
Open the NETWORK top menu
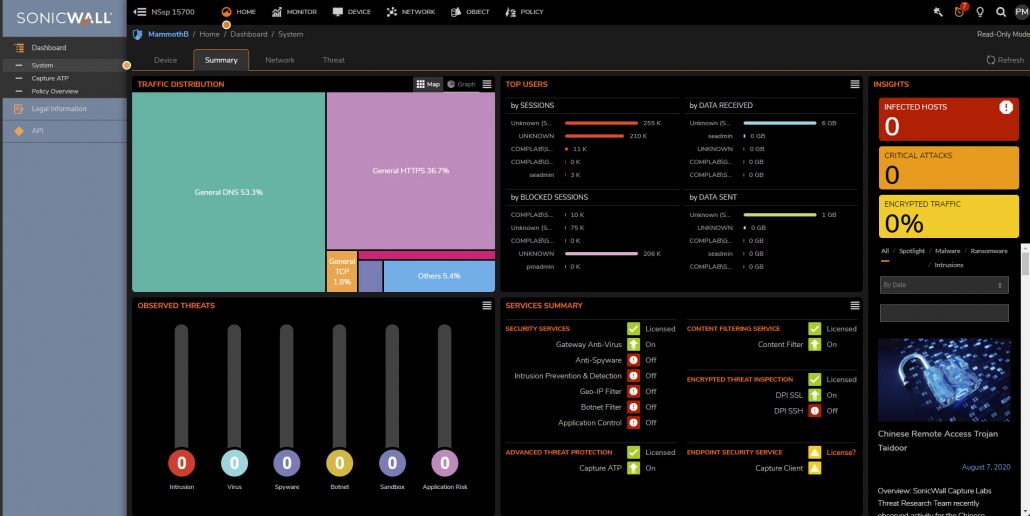[x=411, y=12]
